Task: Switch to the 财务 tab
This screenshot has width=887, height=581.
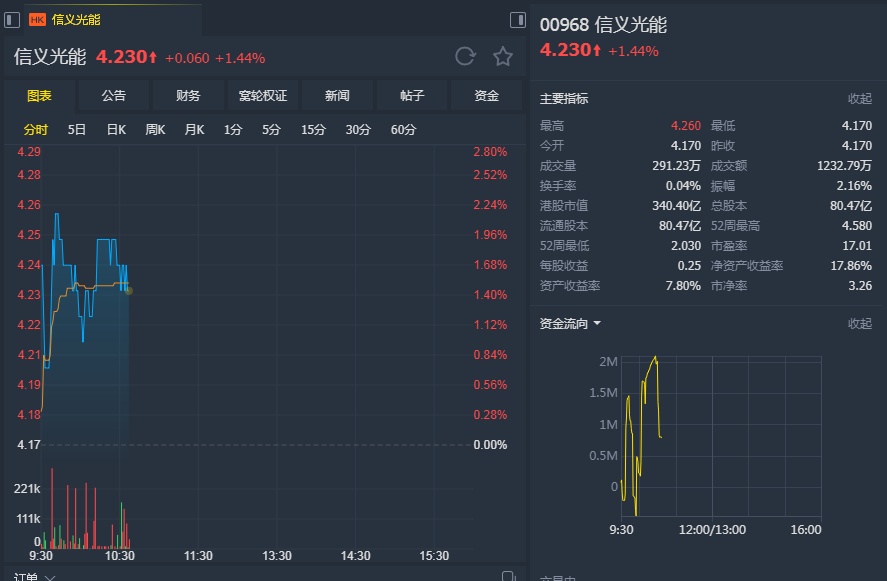Action: tap(188, 96)
